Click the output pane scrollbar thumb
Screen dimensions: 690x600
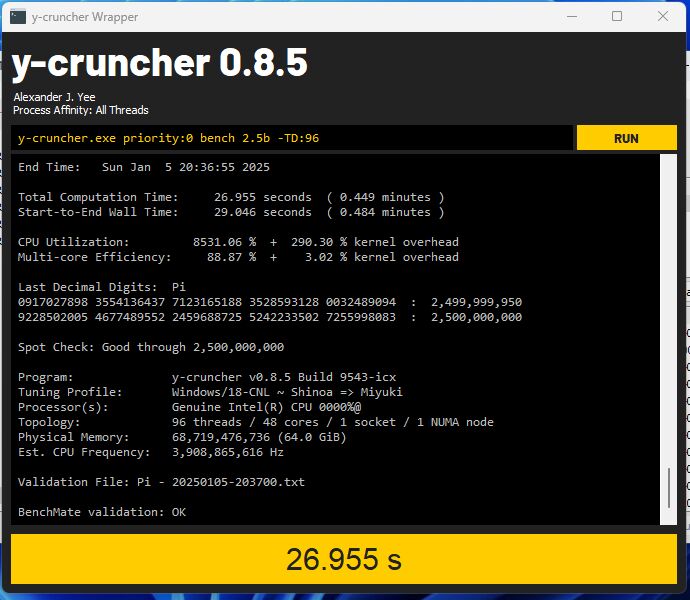pyautogui.click(x=669, y=488)
